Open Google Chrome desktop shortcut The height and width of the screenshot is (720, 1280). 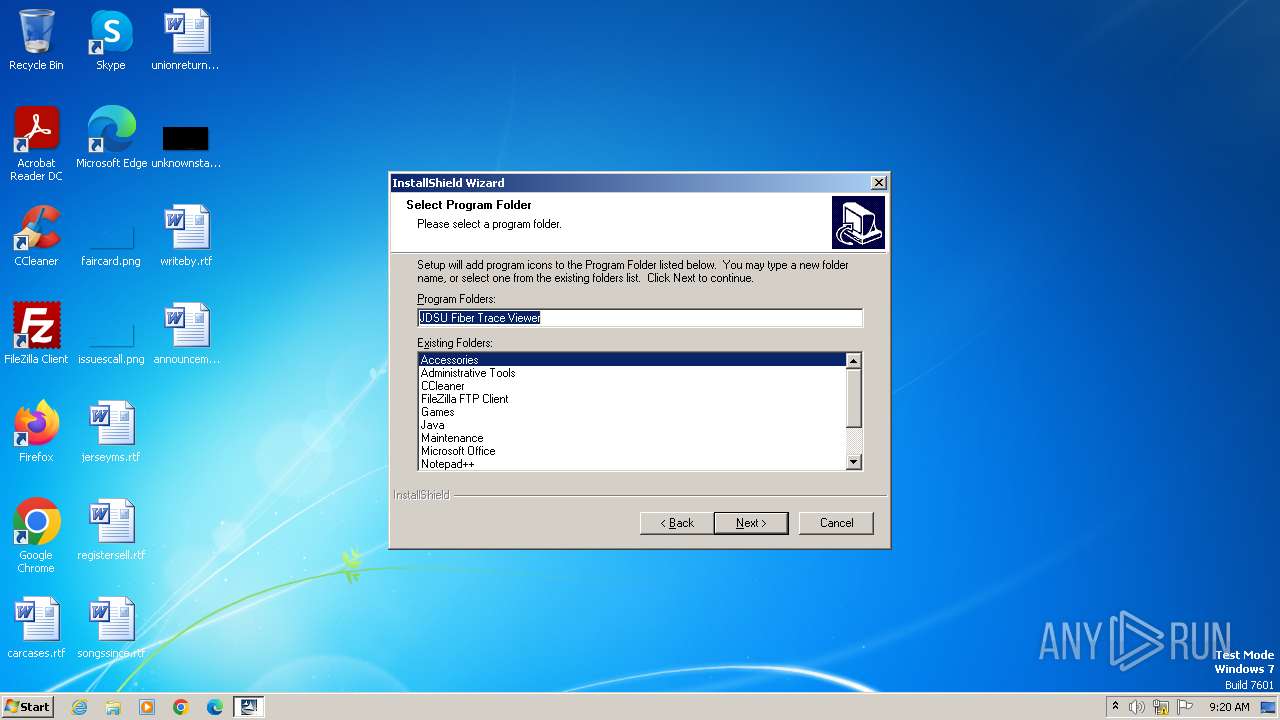(x=36, y=536)
